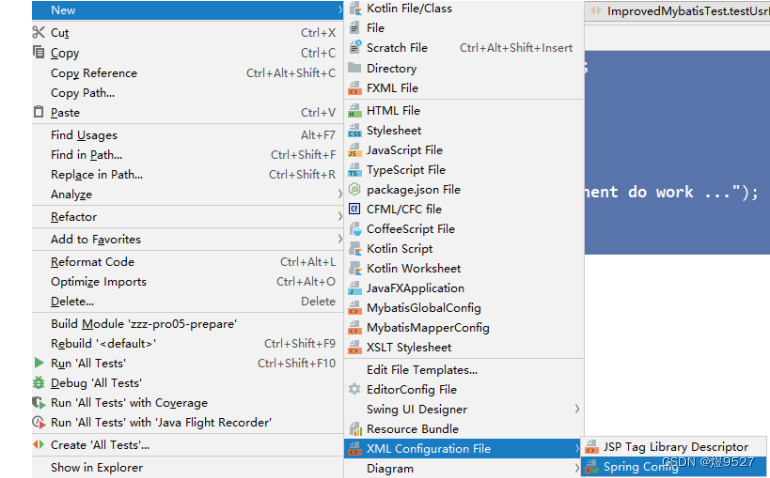Choose Delete... menu entry

[x=188, y=301]
